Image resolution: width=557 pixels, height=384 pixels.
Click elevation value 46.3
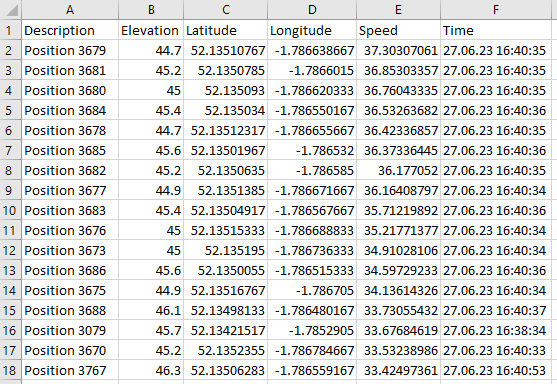151,371
